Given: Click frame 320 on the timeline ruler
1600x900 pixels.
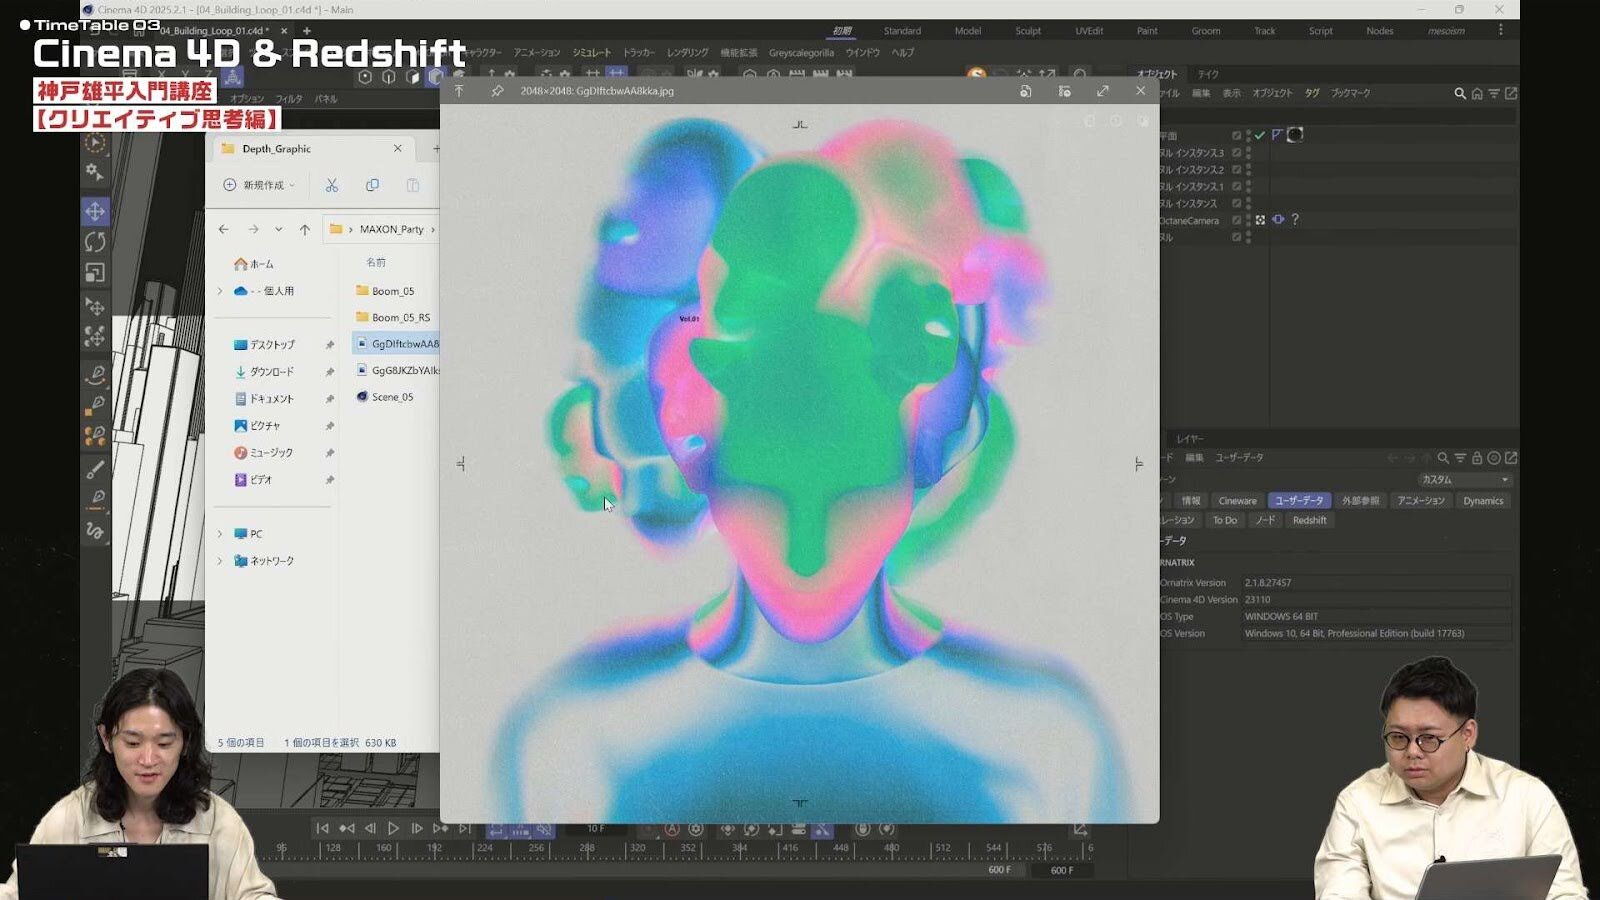Looking at the screenshot, I should pyautogui.click(x=637, y=848).
